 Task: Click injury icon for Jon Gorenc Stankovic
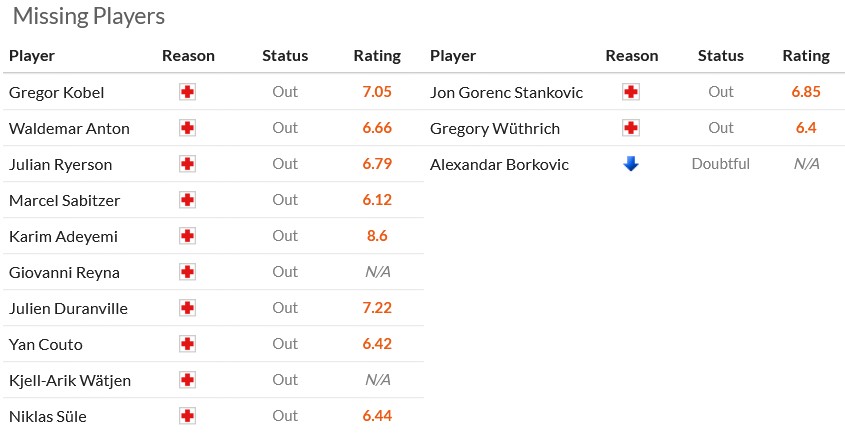(x=631, y=92)
